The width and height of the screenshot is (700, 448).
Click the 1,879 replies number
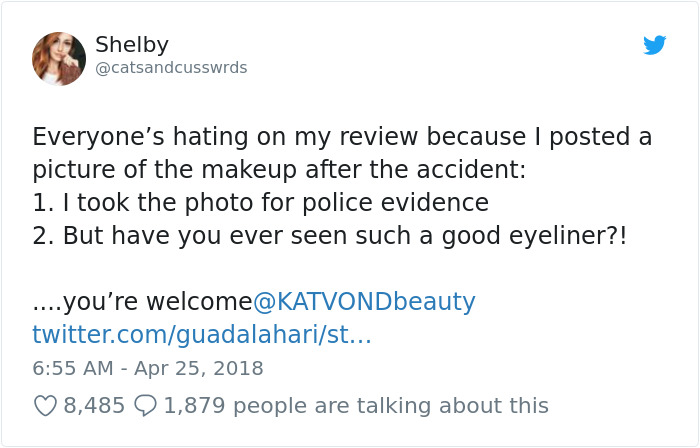[194, 406]
